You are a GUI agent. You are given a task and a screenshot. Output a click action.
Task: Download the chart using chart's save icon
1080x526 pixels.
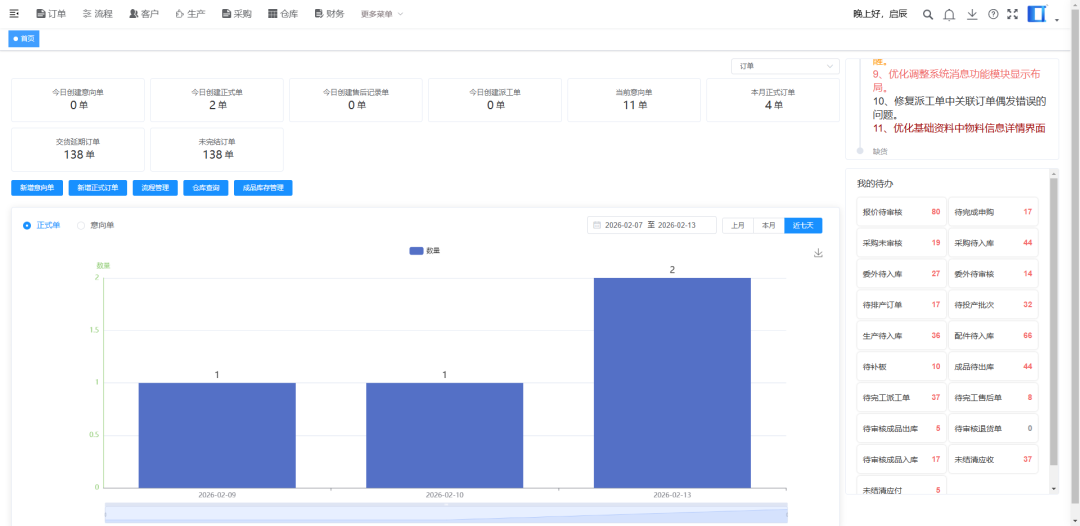[x=818, y=253]
